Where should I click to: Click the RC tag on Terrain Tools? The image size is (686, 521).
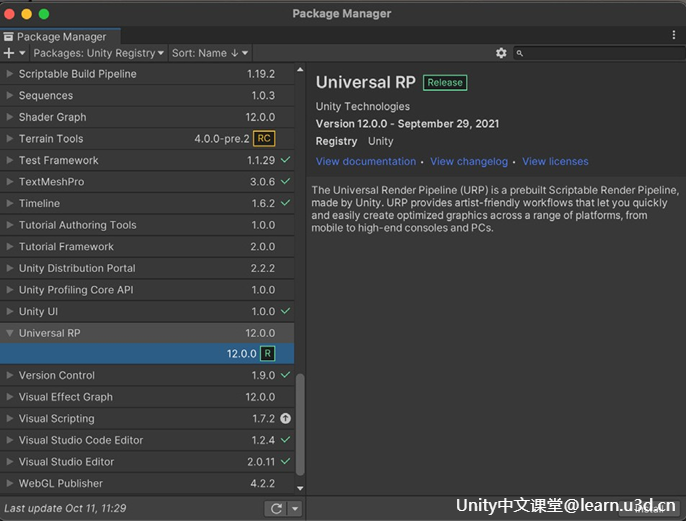click(264, 139)
